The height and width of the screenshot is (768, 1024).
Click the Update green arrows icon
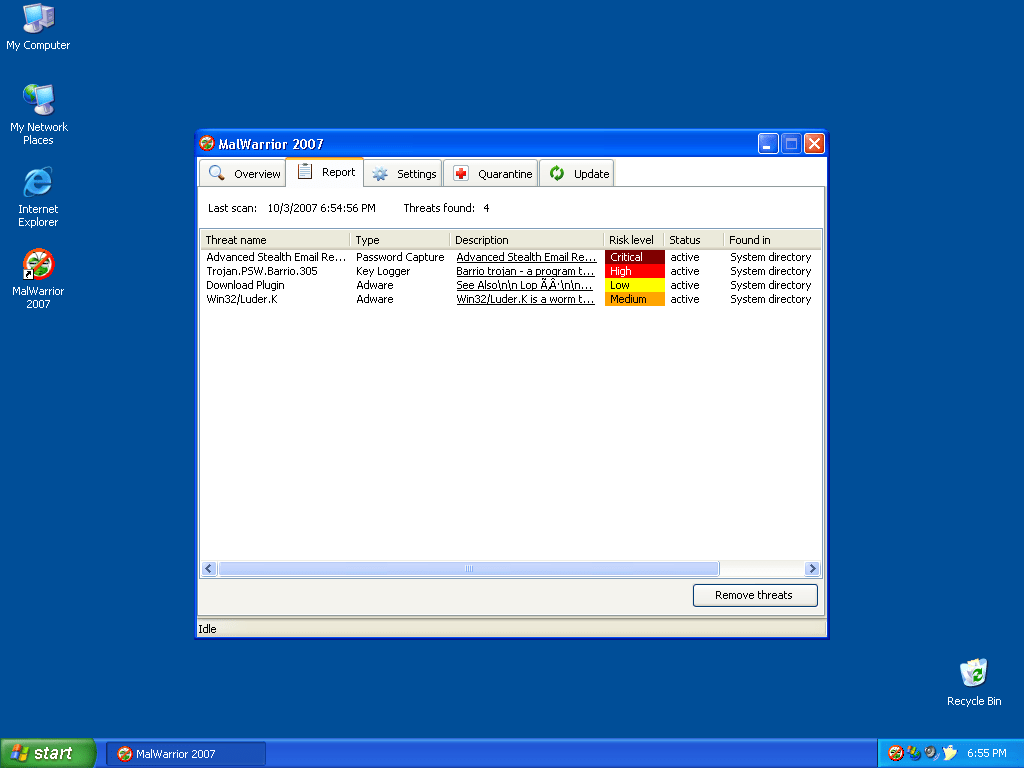pyautogui.click(x=557, y=173)
